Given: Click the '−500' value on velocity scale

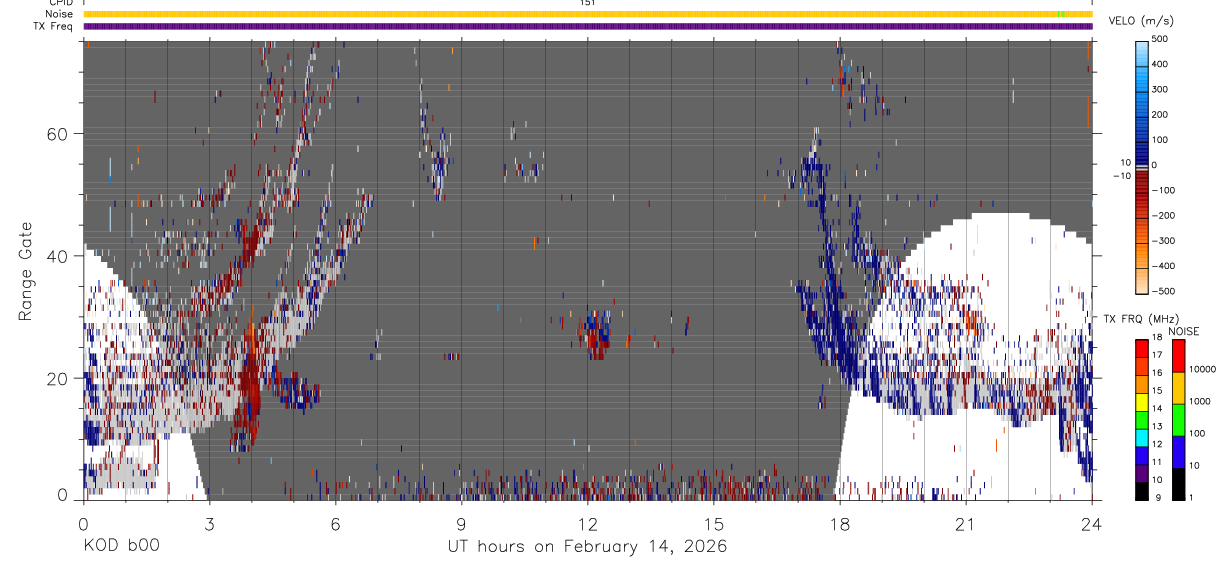Looking at the screenshot, I should [x=1166, y=290].
